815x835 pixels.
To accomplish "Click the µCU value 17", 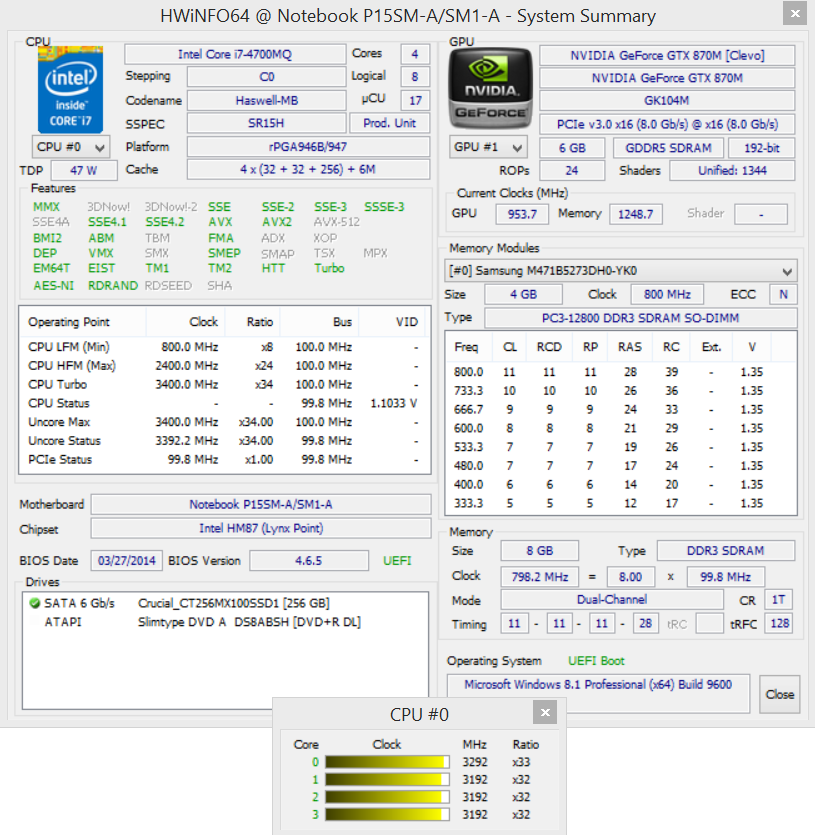I will pyautogui.click(x=415, y=100).
